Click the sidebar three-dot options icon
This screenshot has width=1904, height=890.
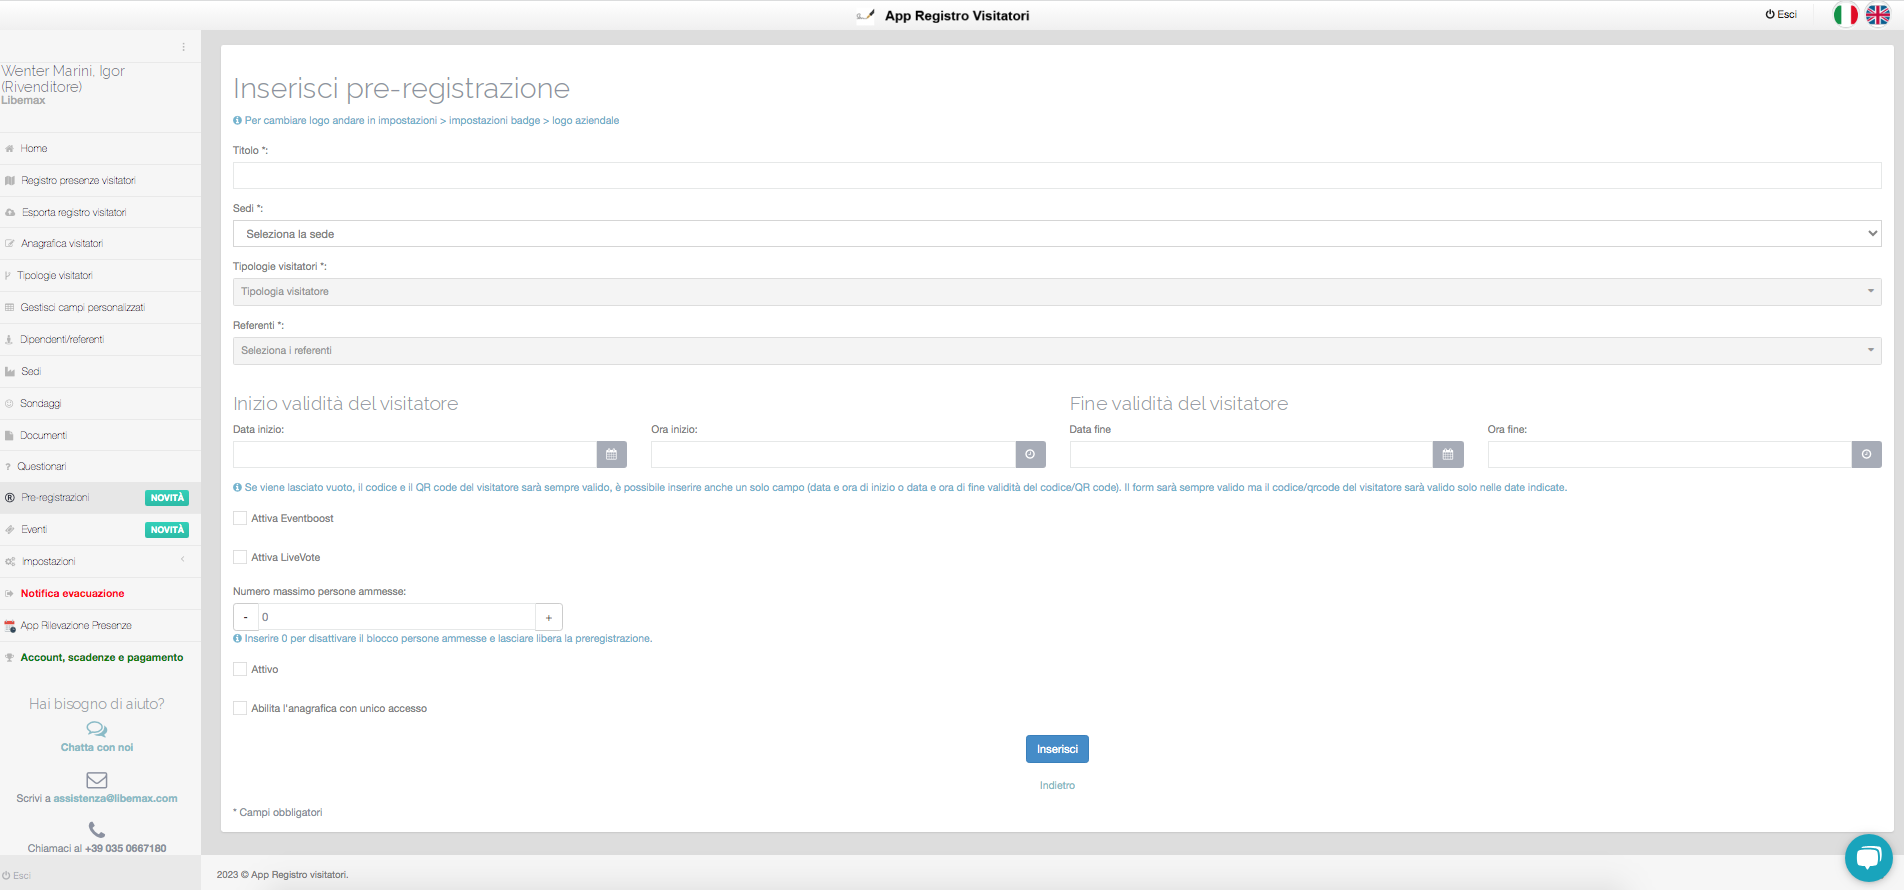tap(183, 47)
